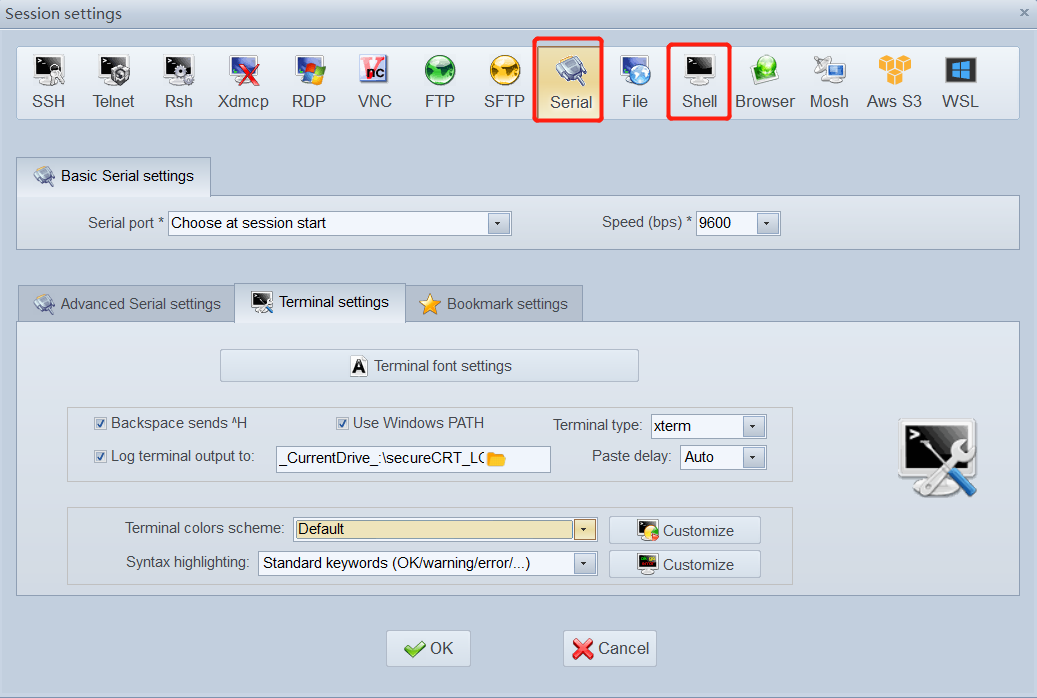Choose the VNC session type
Viewport: 1037px width, 698px height.
374,82
